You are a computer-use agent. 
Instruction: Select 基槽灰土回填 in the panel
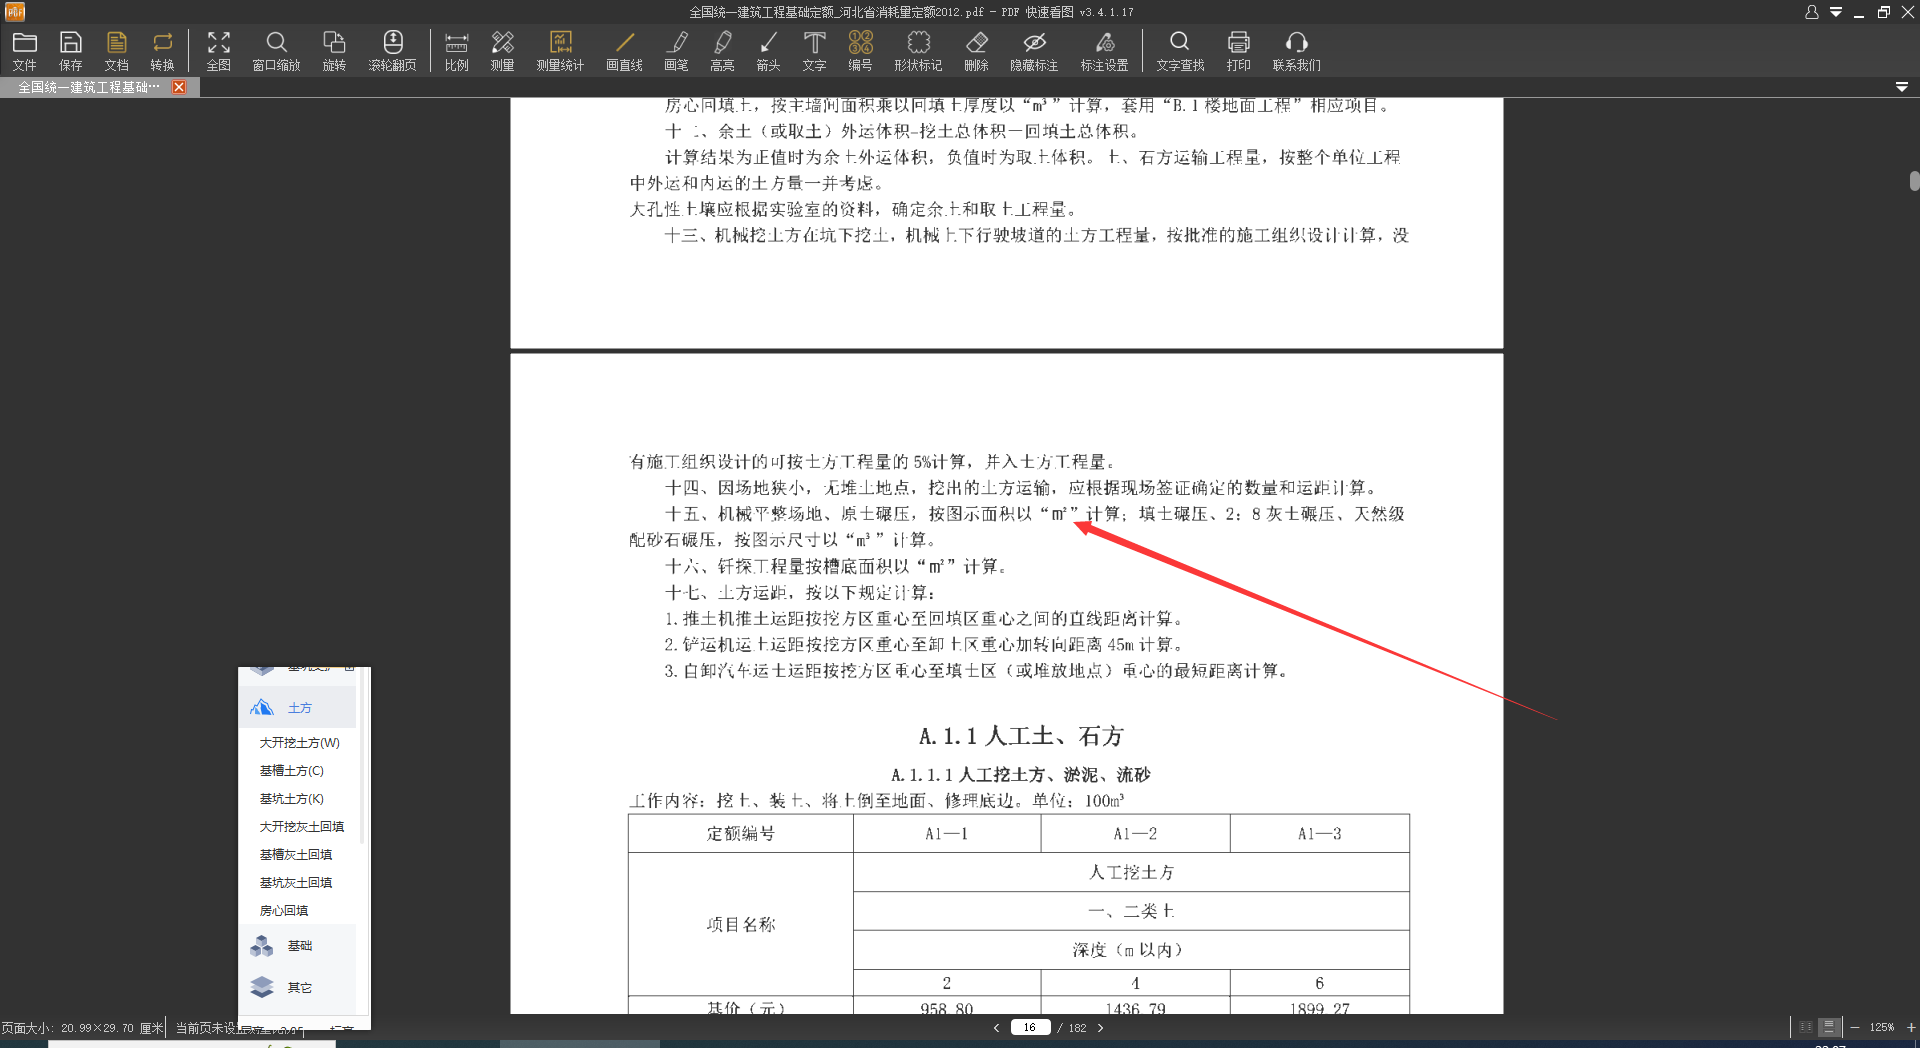tap(295, 855)
